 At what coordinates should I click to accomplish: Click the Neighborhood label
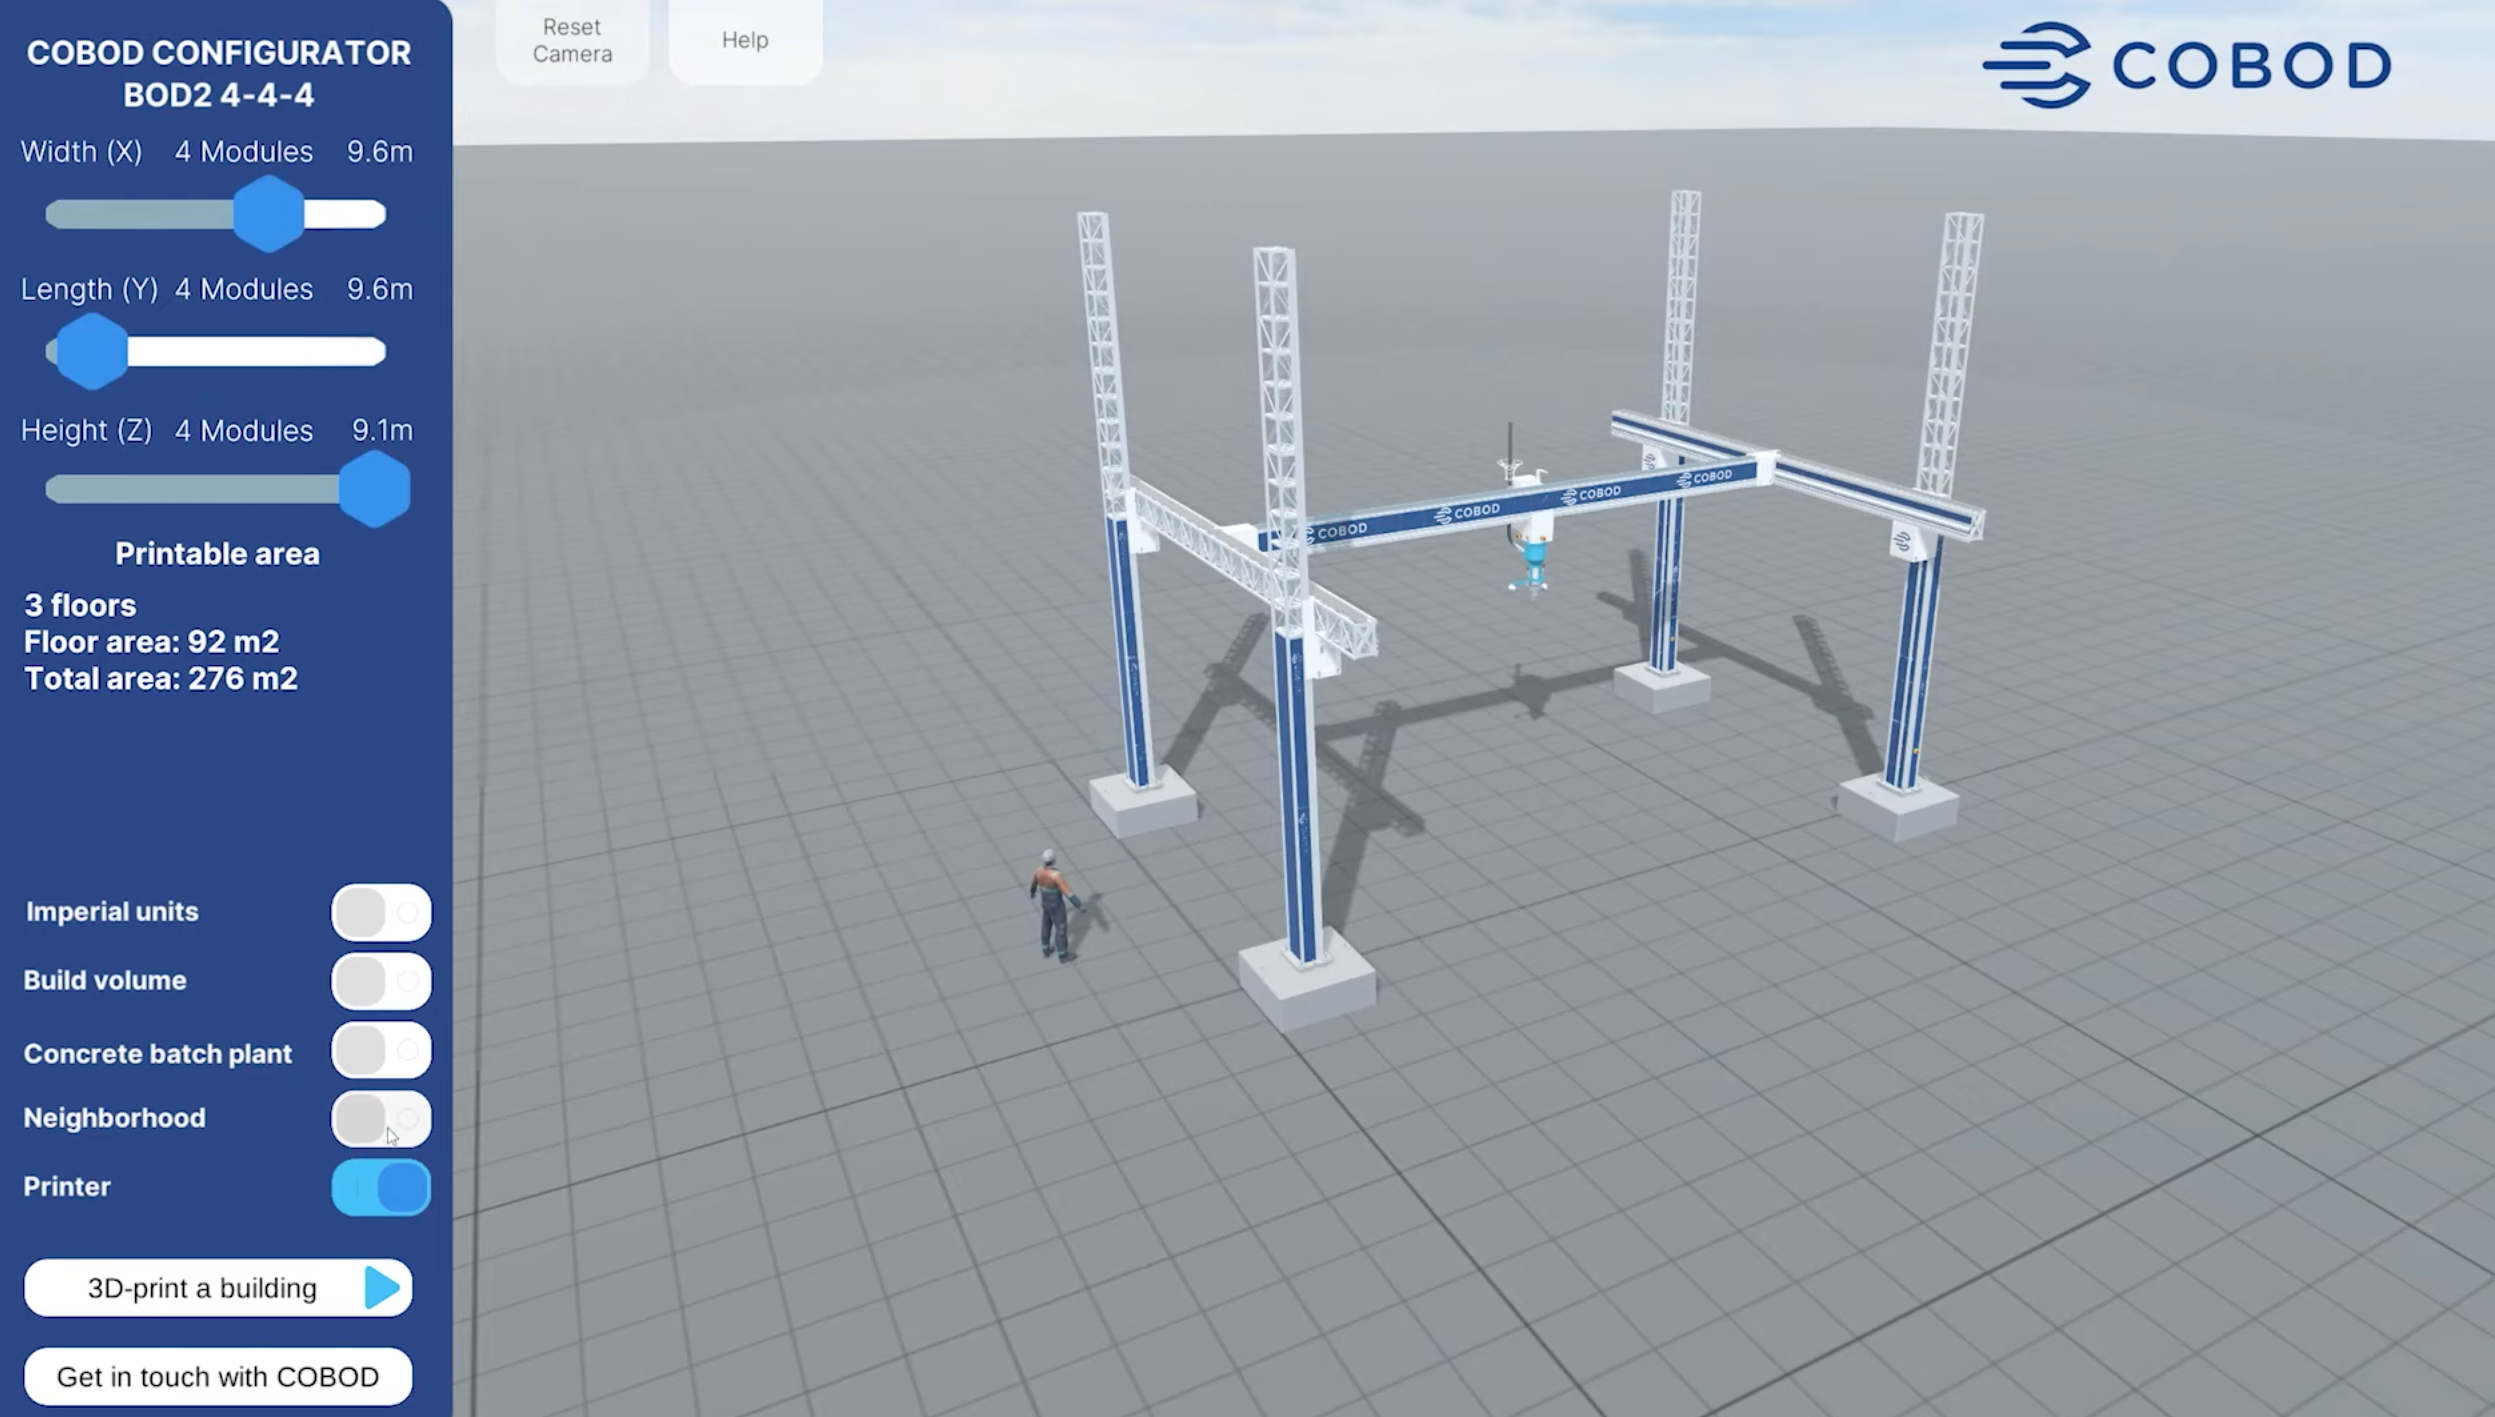pyautogui.click(x=115, y=1118)
